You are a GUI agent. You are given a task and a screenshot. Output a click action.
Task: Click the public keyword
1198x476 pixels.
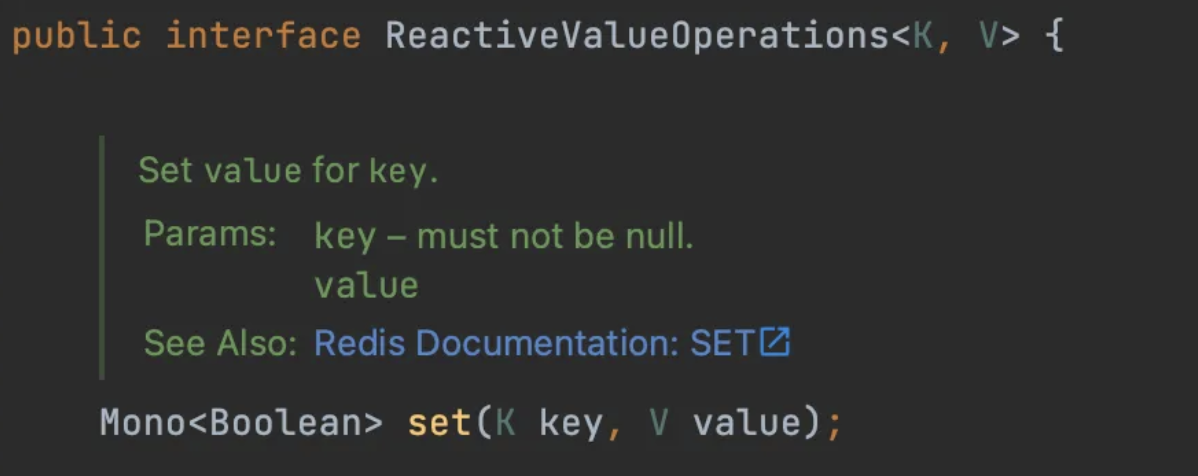click(77, 37)
